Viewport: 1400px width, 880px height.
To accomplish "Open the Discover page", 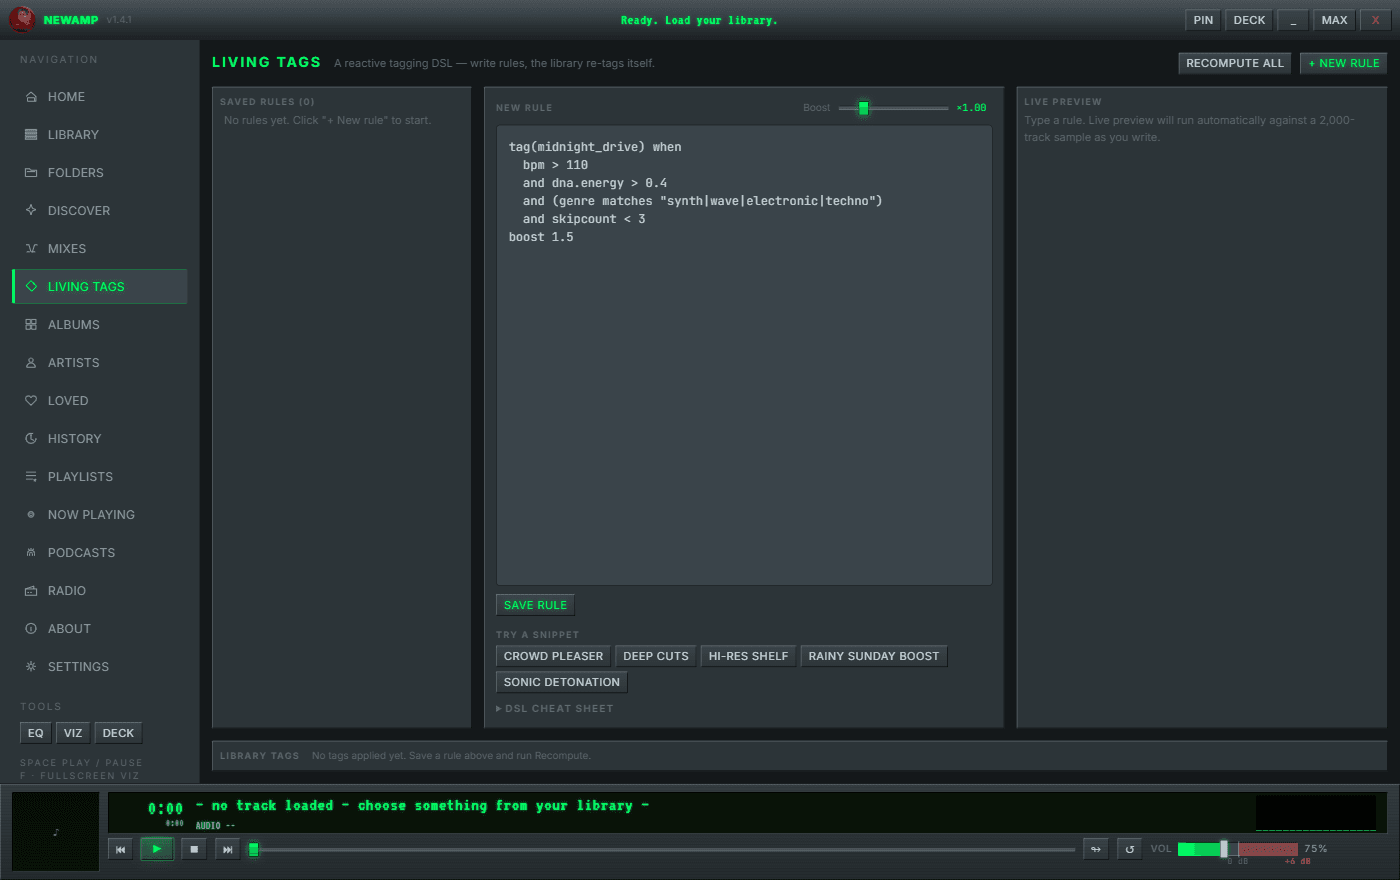I will pos(99,211).
